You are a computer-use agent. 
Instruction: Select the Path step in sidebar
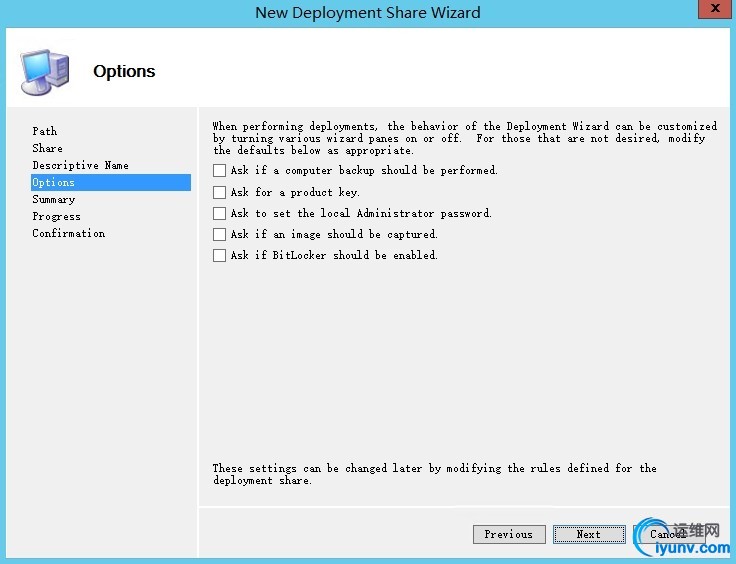tap(45, 131)
